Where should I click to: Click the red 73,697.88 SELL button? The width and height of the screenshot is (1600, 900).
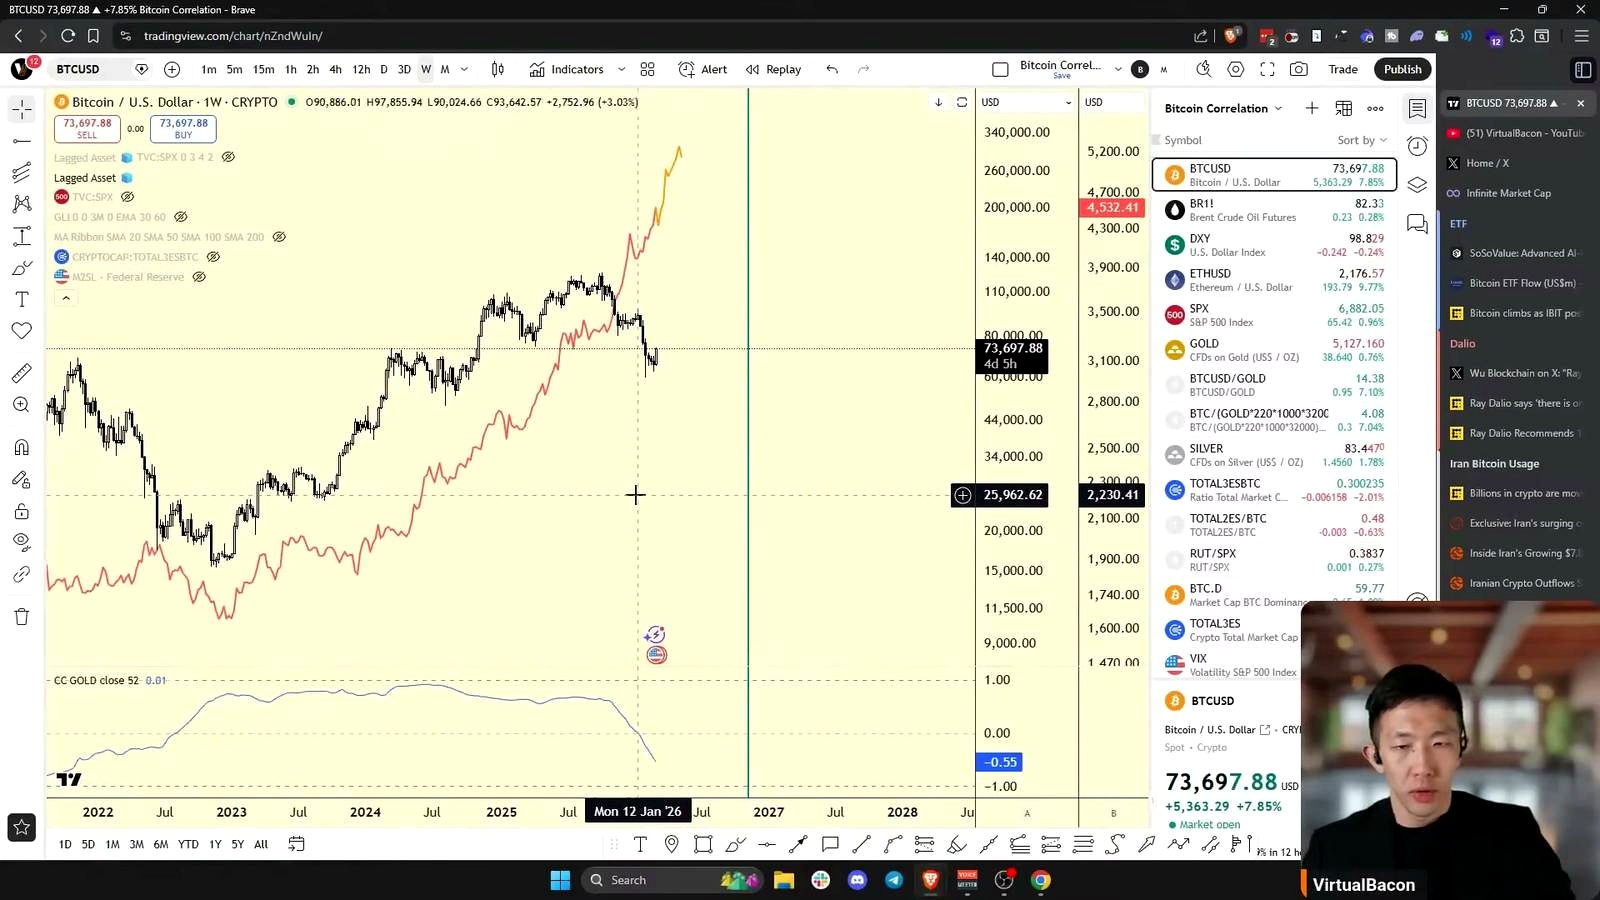87,129
